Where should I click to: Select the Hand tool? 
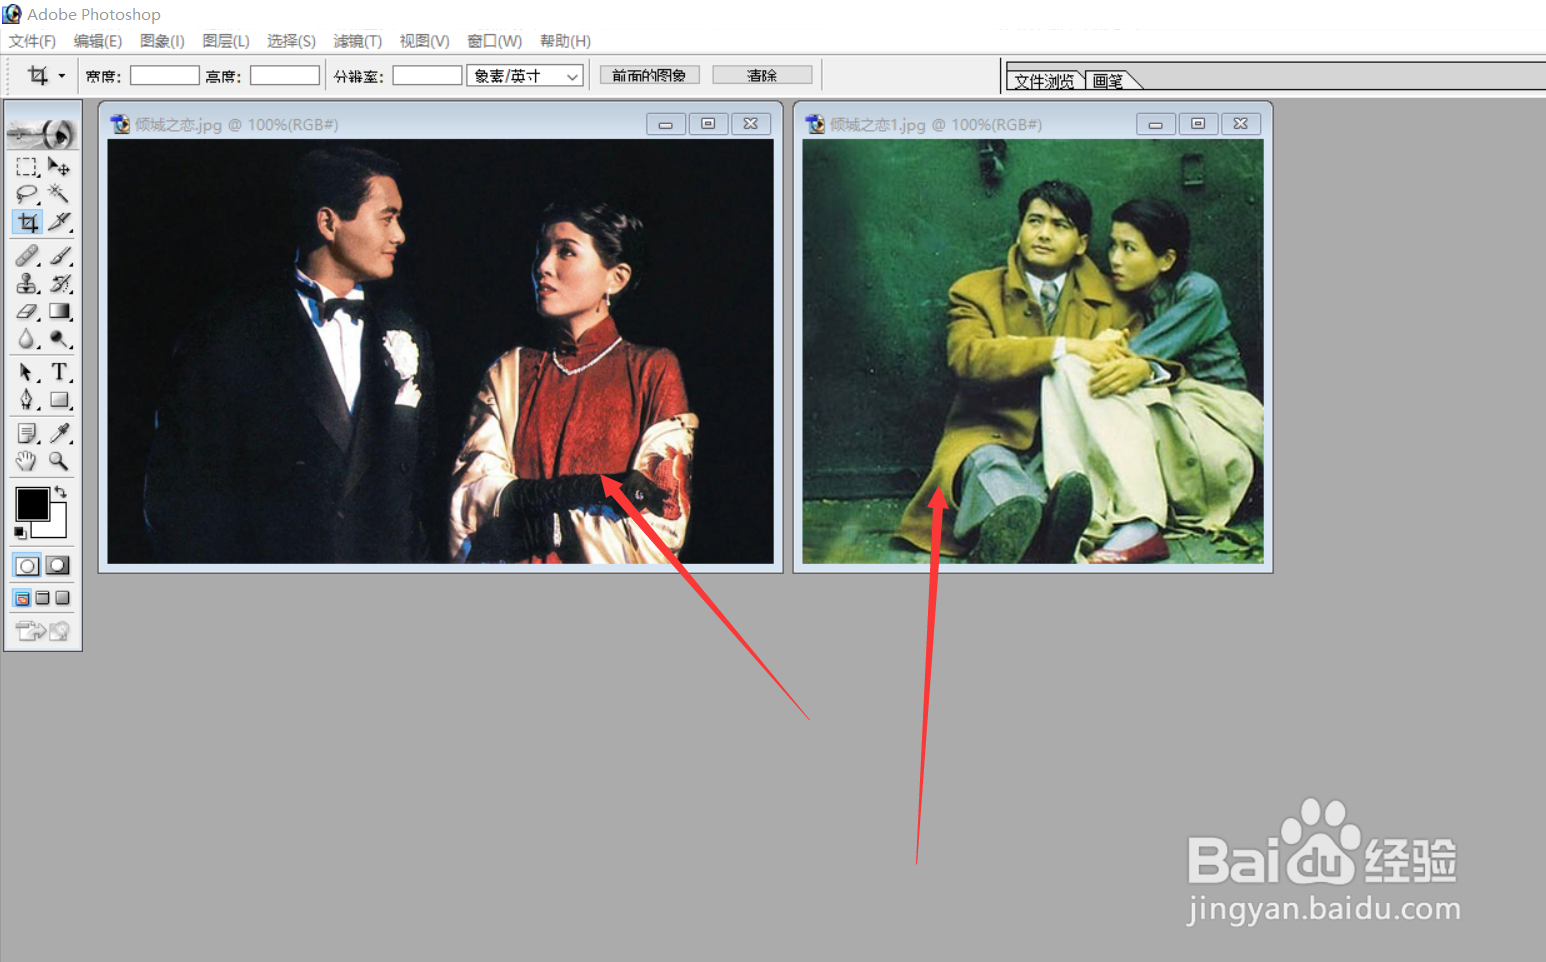pyautogui.click(x=27, y=461)
